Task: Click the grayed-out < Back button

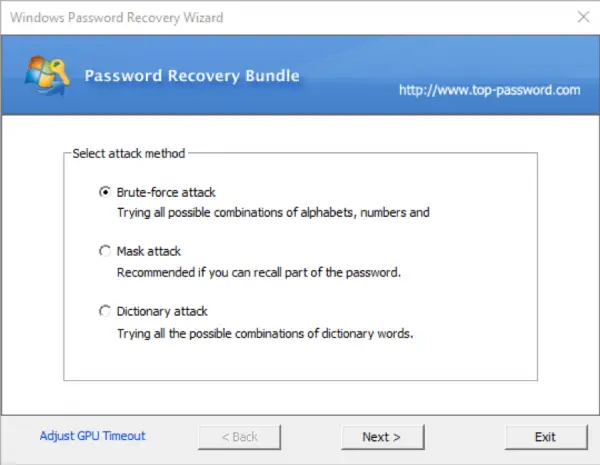Action: pos(240,437)
